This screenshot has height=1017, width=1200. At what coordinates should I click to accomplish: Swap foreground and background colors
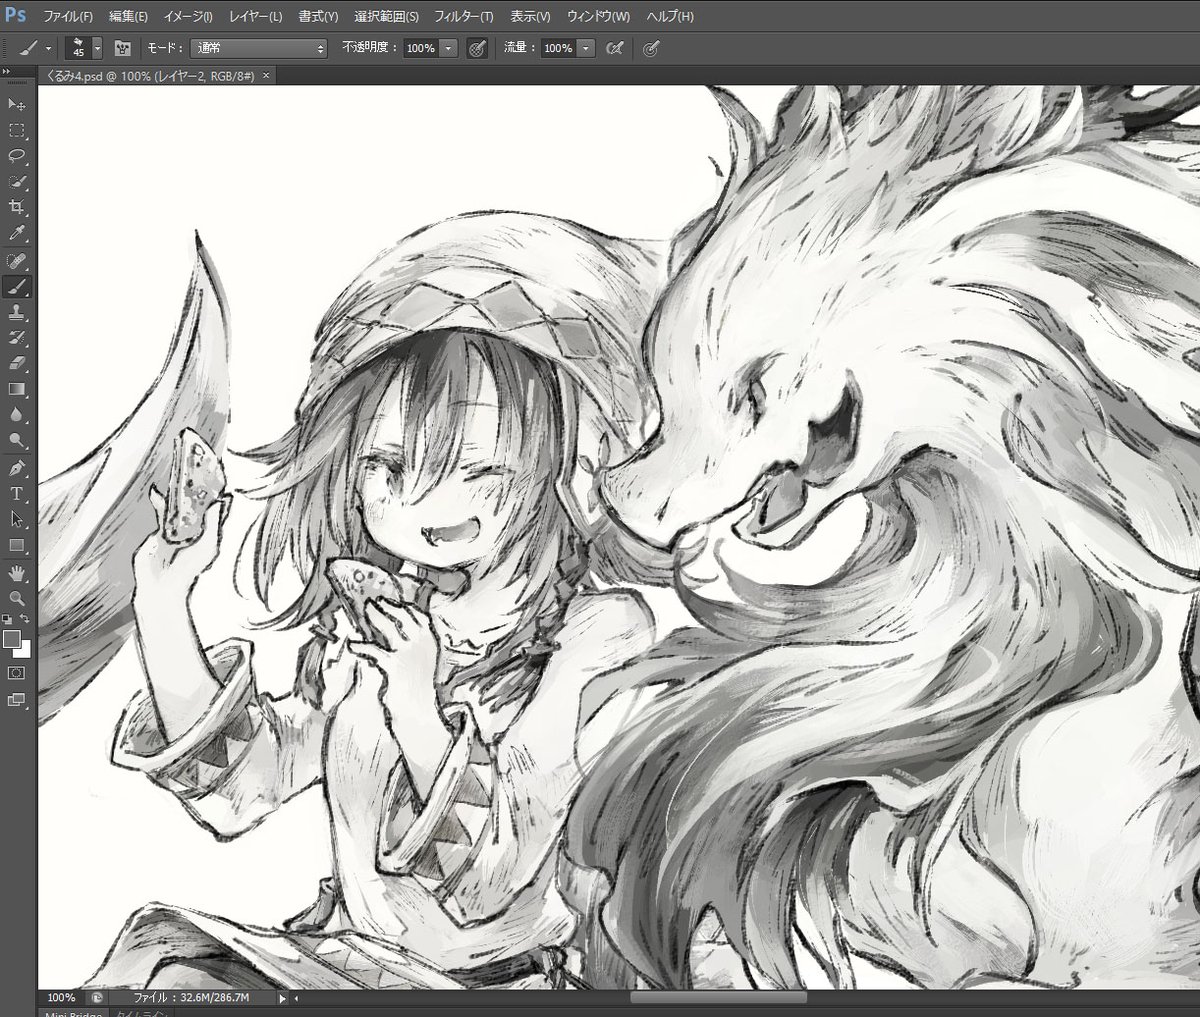click(x=26, y=619)
